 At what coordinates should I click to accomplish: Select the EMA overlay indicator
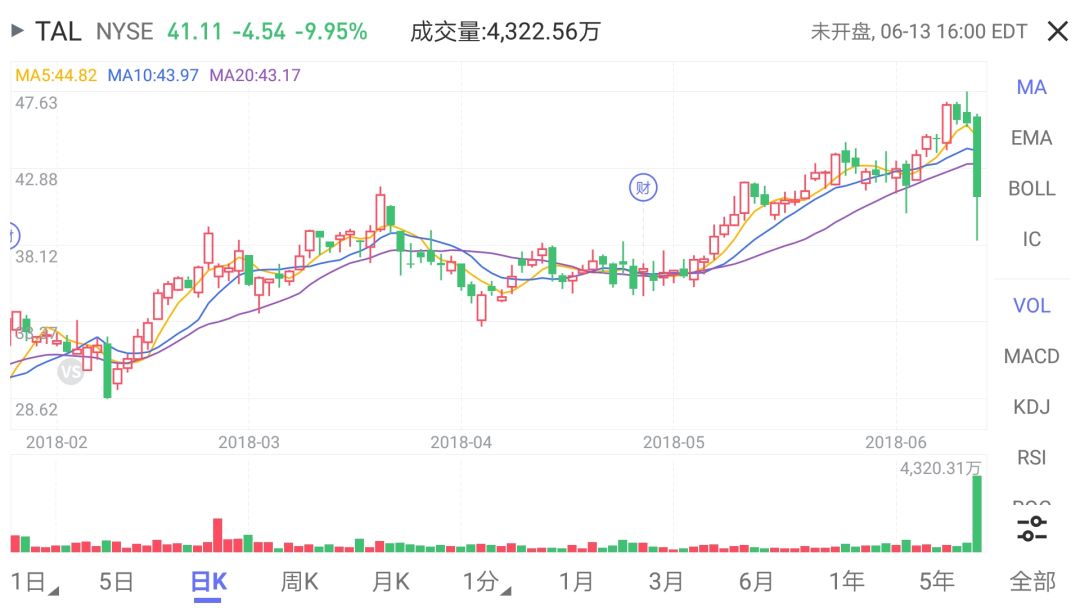point(1031,138)
